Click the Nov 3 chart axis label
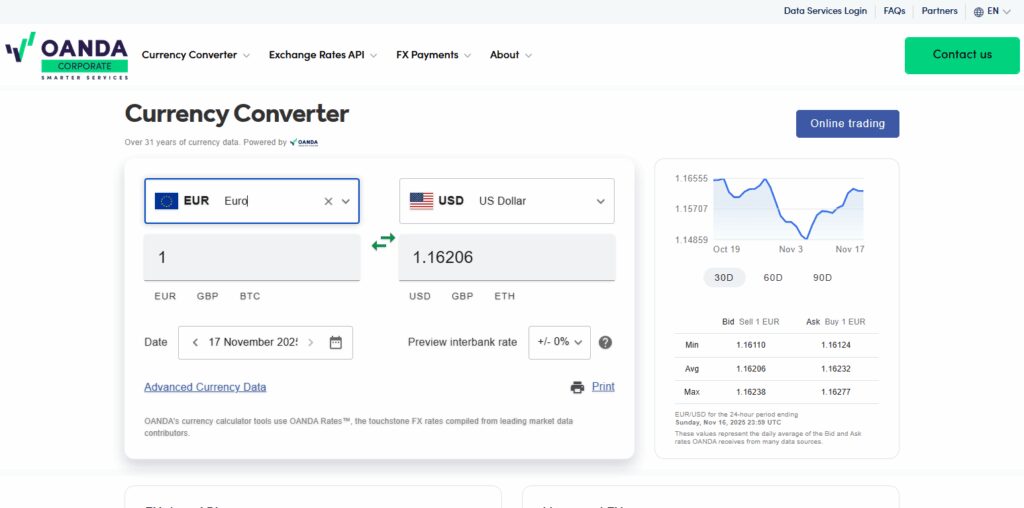This screenshot has height=508, width=1024. (791, 249)
